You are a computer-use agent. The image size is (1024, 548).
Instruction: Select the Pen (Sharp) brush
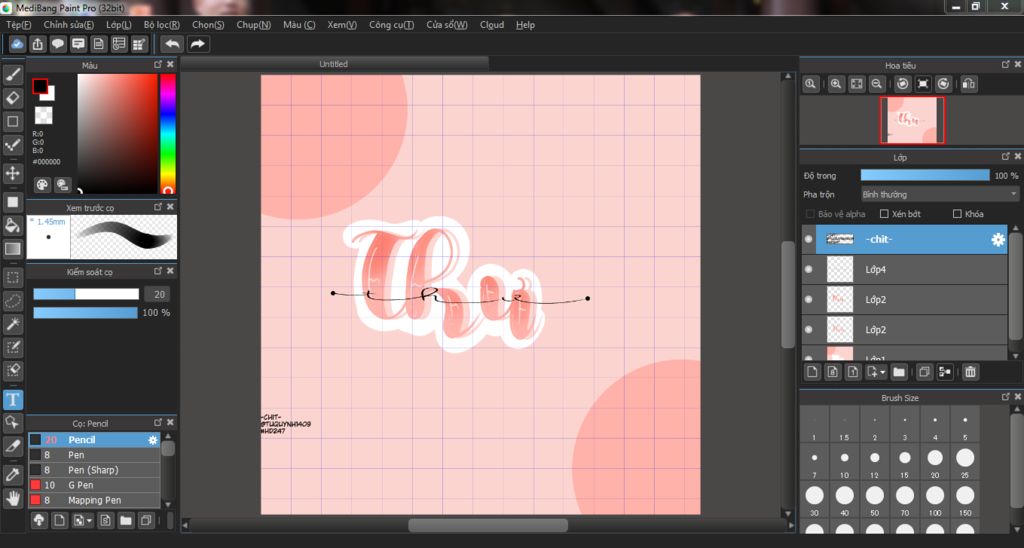(x=93, y=470)
